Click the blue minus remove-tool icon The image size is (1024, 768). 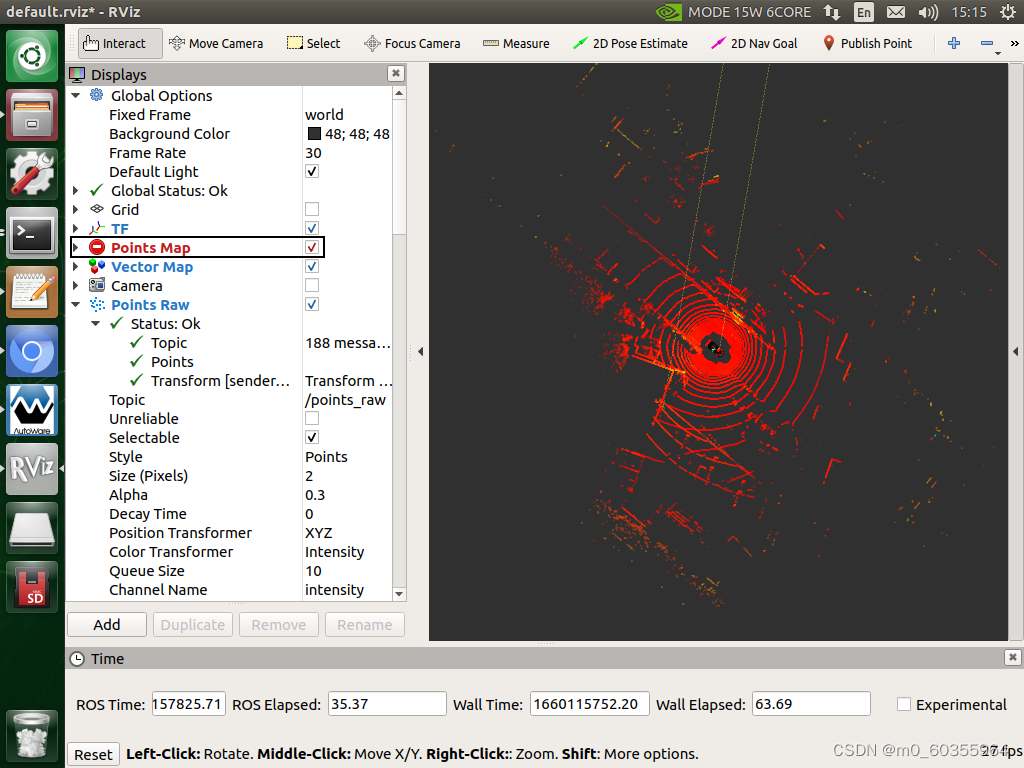click(x=987, y=44)
